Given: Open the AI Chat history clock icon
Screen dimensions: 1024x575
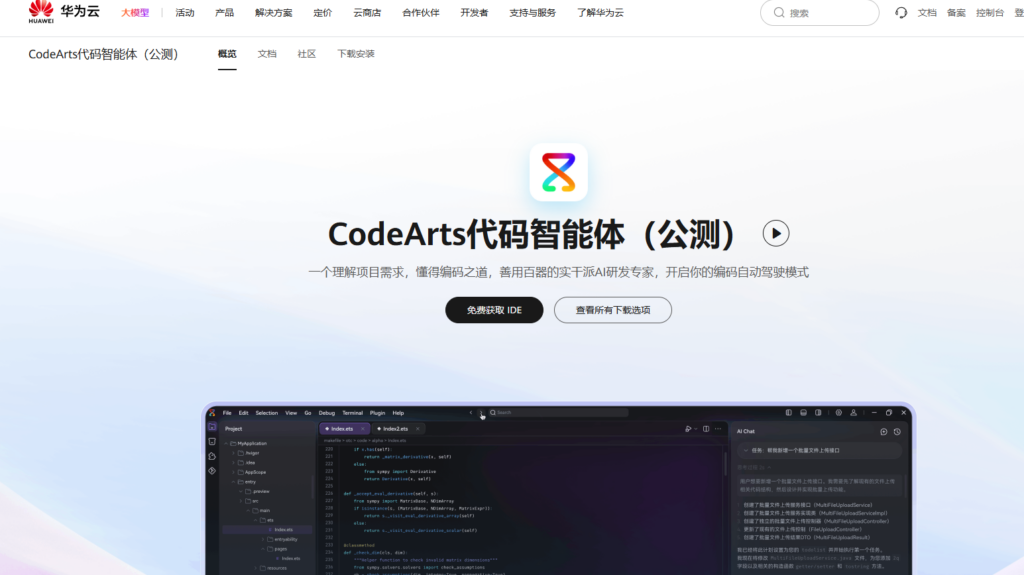Looking at the screenshot, I should 897,431.
